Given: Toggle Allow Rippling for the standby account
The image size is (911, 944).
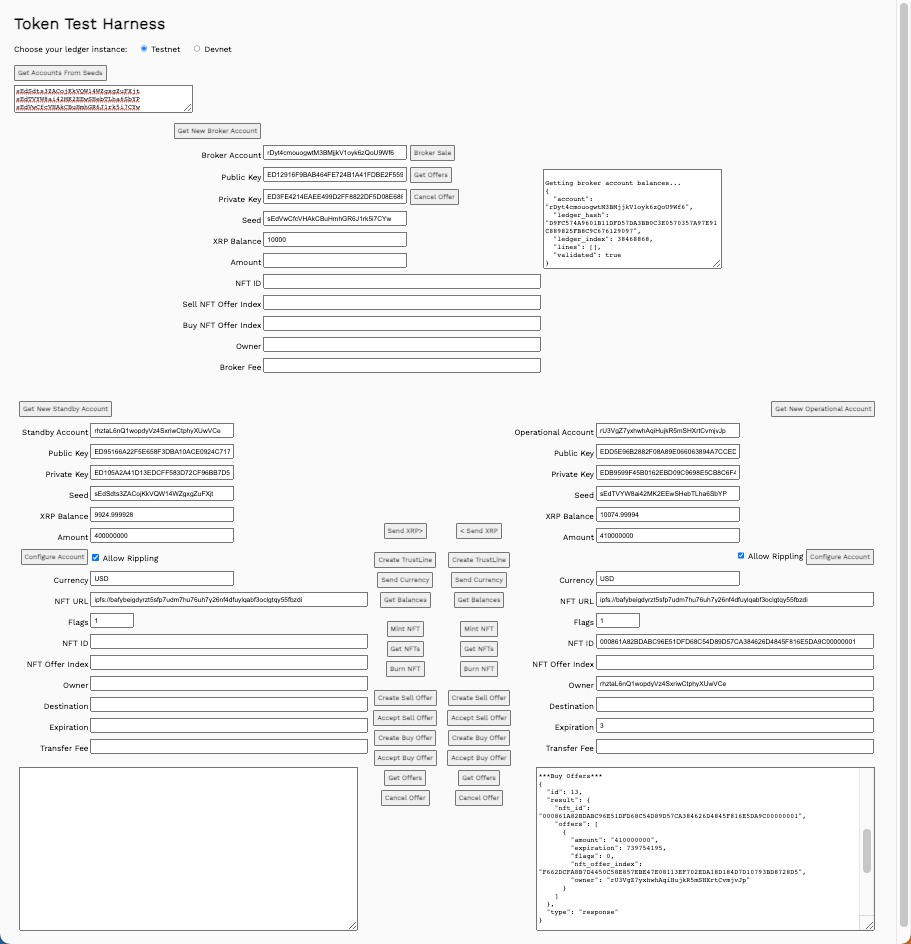Looking at the screenshot, I should [x=96, y=557].
